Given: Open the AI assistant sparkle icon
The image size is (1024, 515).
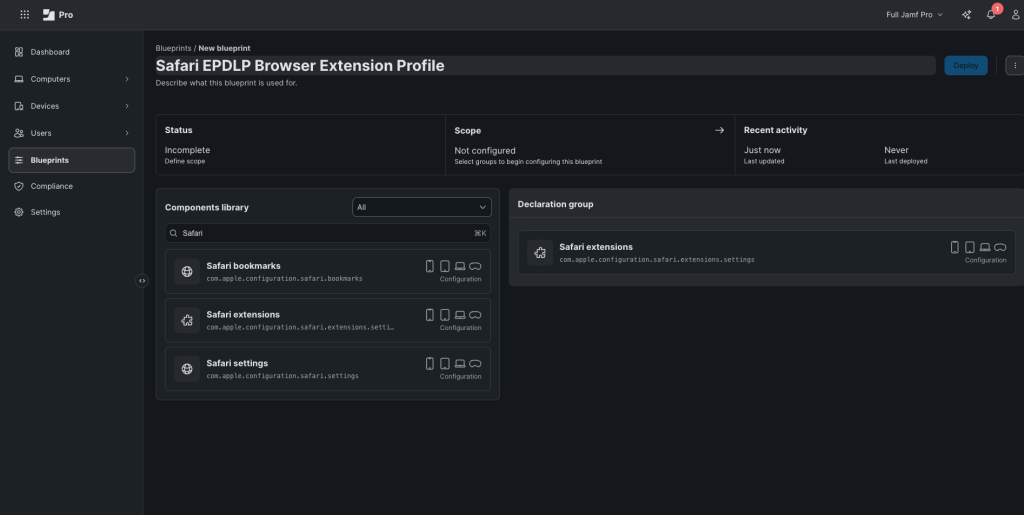Looking at the screenshot, I should click(x=967, y=14).
